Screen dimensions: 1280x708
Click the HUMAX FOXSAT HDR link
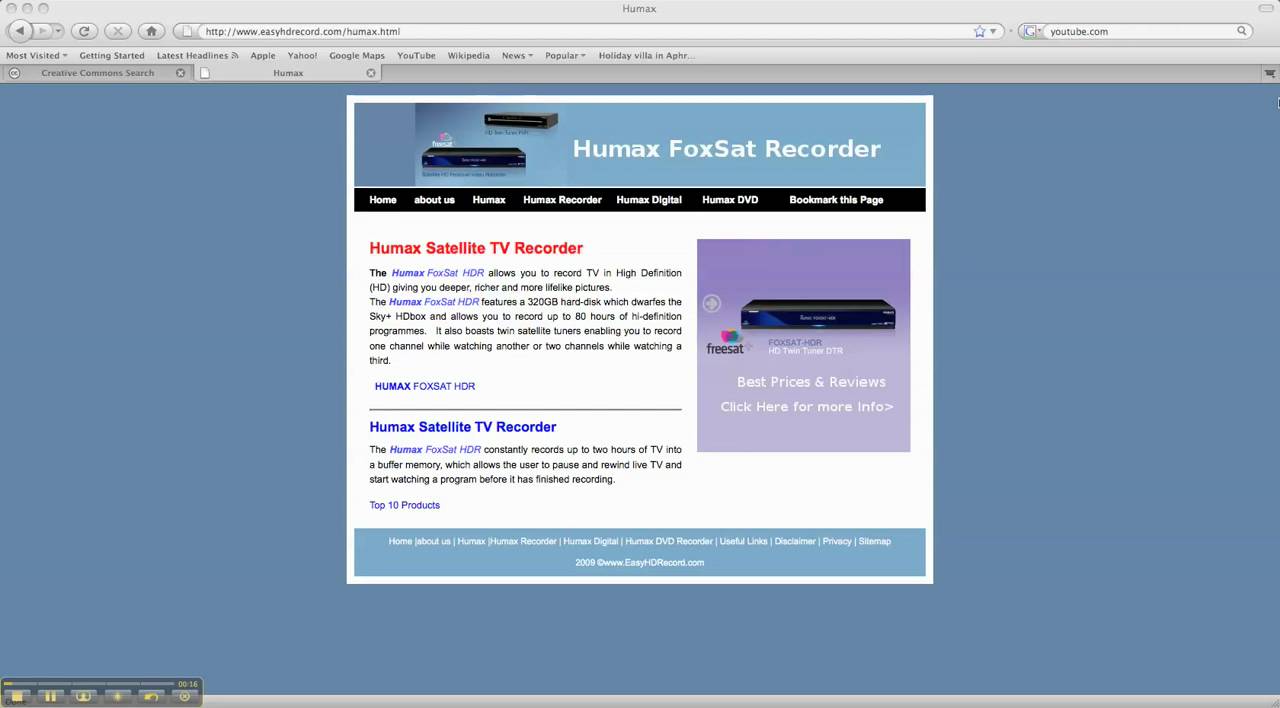click(425, 386)
